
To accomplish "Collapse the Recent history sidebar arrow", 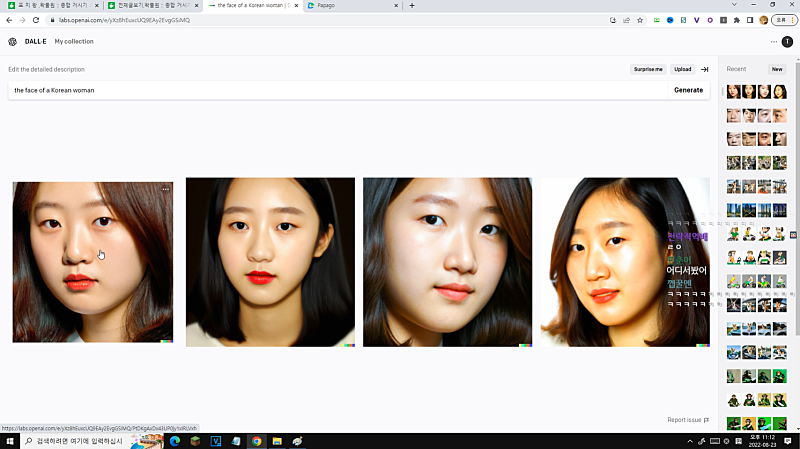I will point(705,70).
